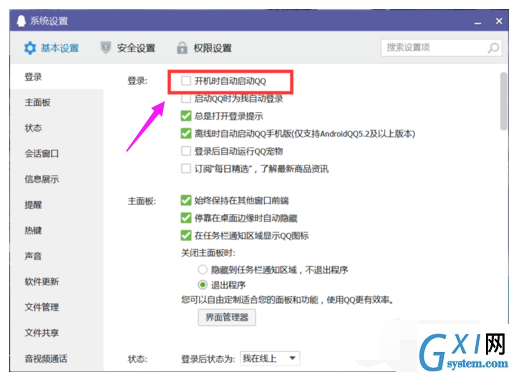This screenshot has height=372, width=515.
Task: Select 热键 in the sidebar
Action: (33, 230)
